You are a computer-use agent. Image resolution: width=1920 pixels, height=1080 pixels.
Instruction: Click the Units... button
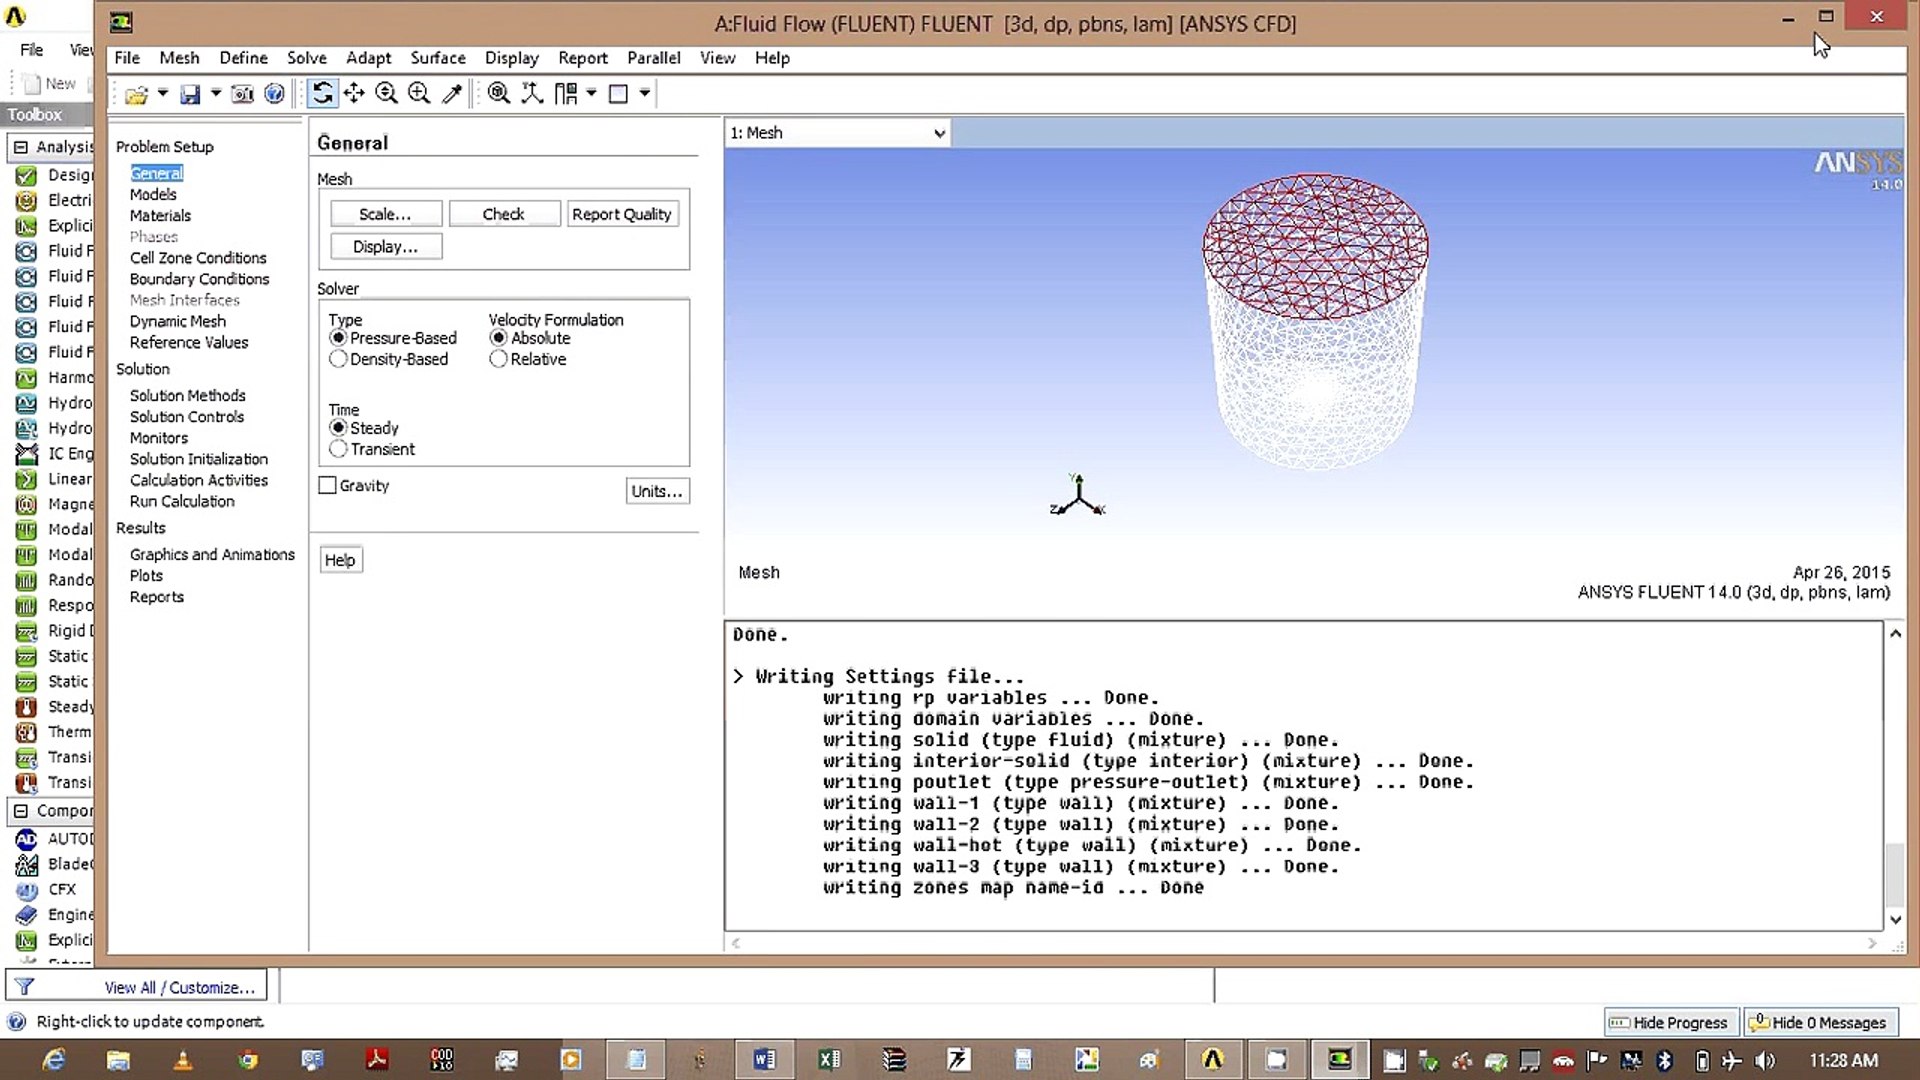pyautogui.click(x=656, y=491)
